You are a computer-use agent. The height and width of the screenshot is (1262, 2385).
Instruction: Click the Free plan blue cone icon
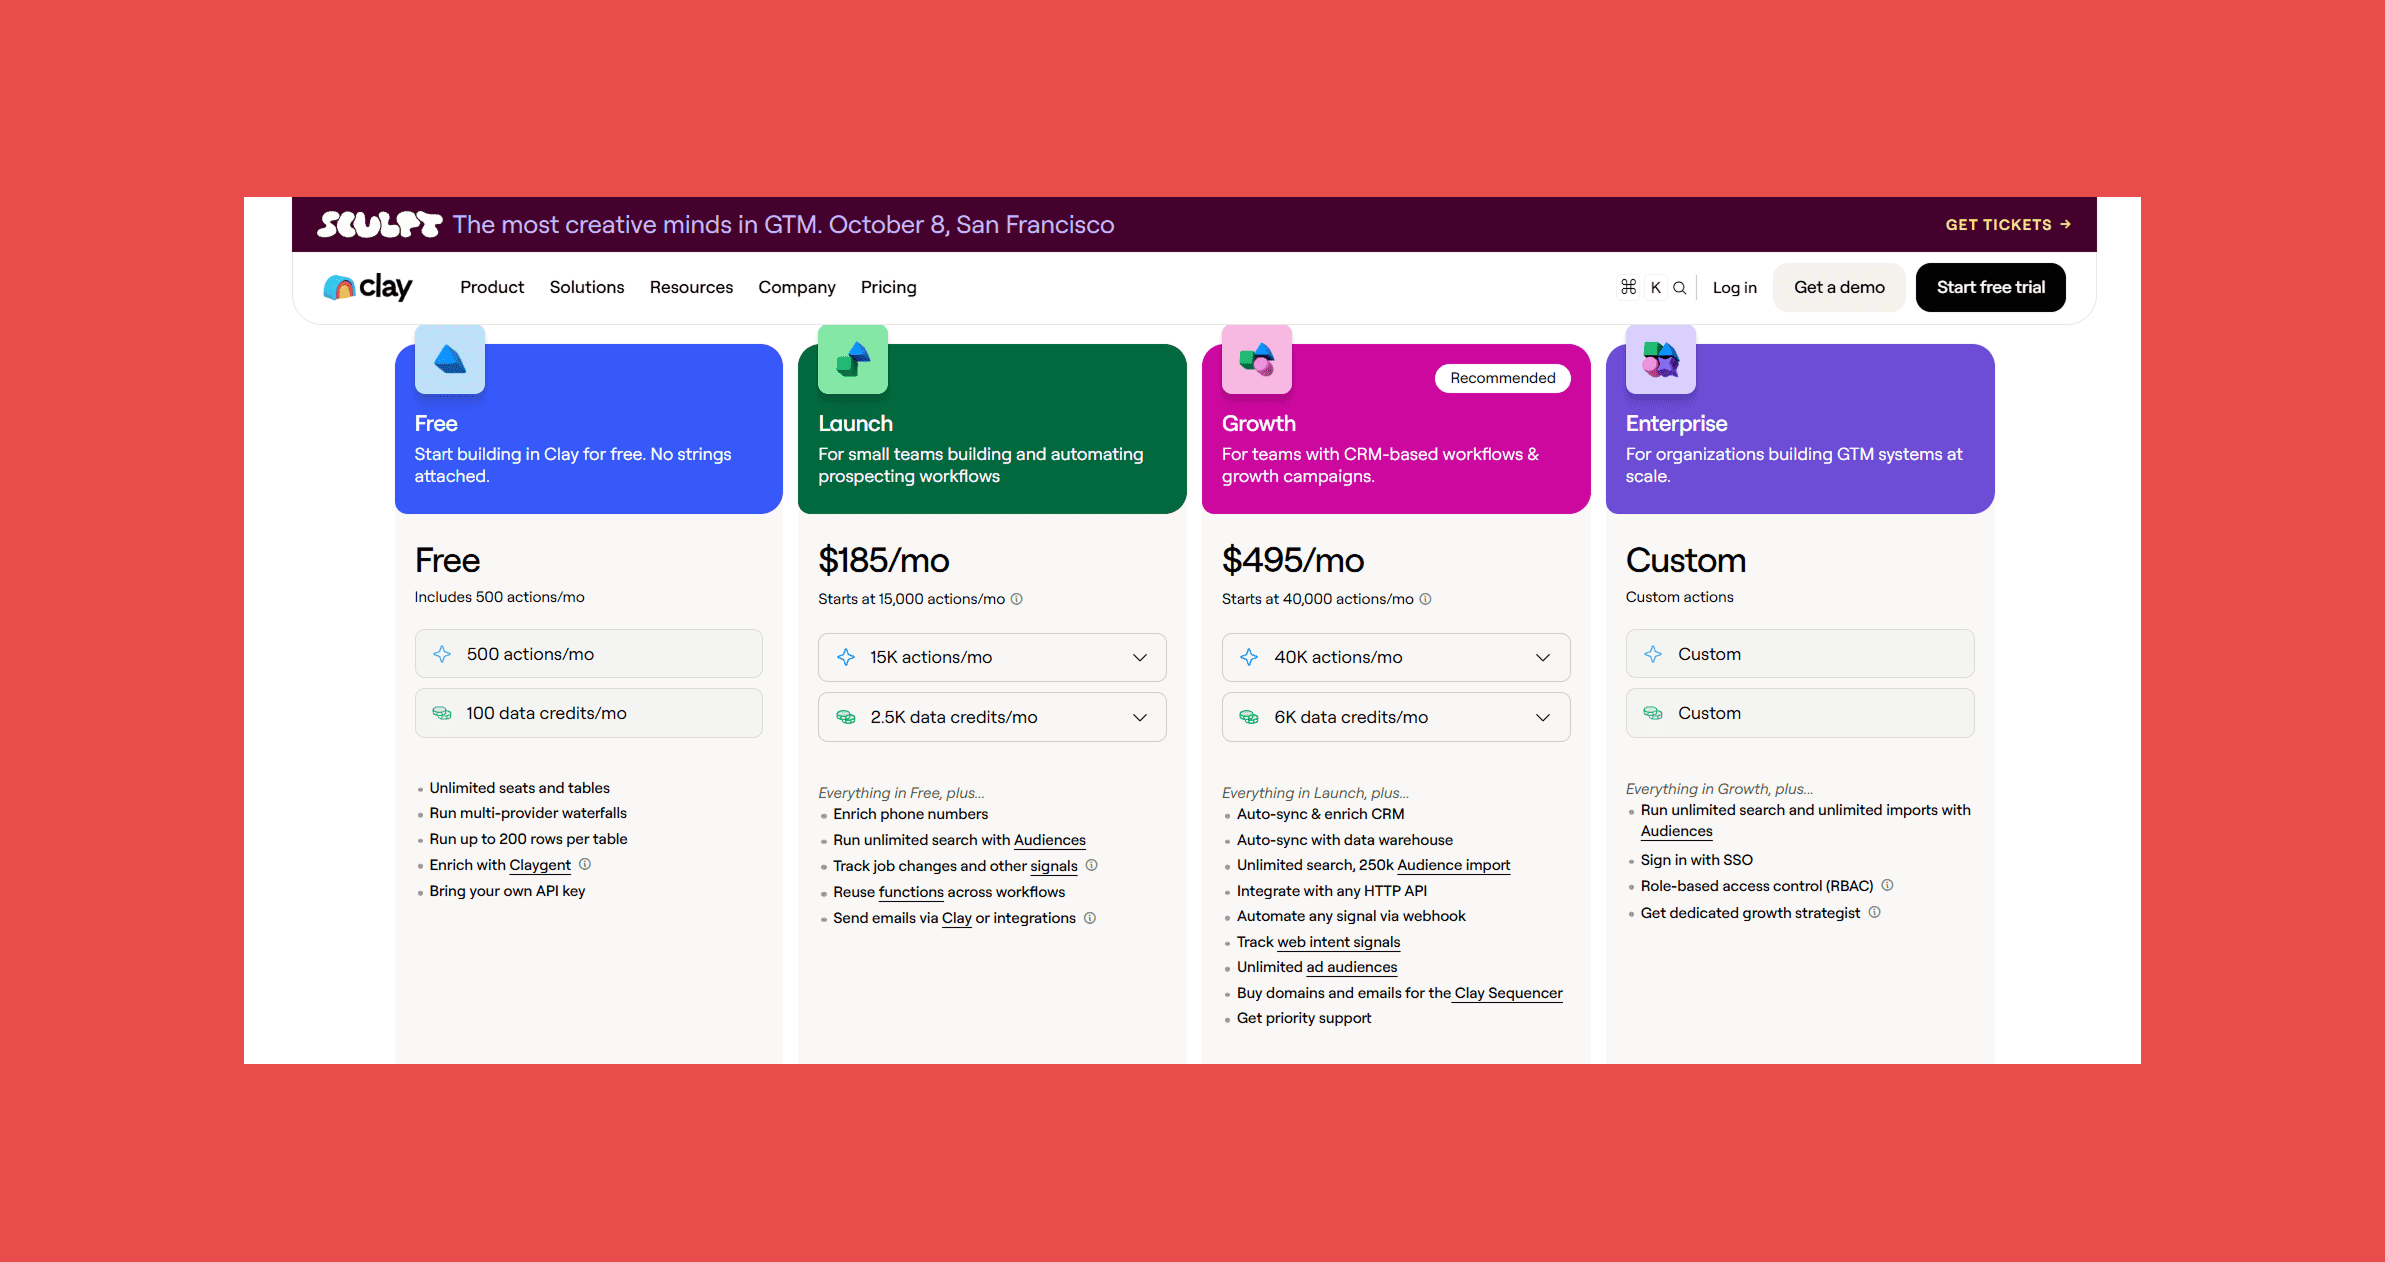coord(450,359)
